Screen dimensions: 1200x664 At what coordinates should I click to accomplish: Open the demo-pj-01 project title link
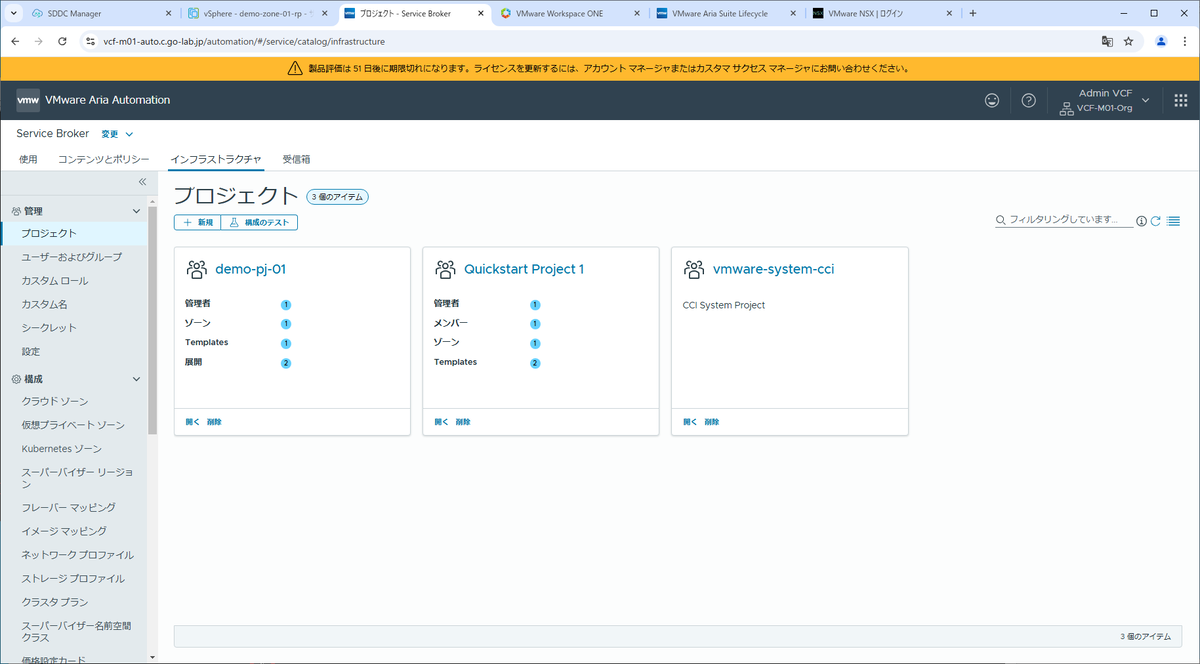(251, 269)
